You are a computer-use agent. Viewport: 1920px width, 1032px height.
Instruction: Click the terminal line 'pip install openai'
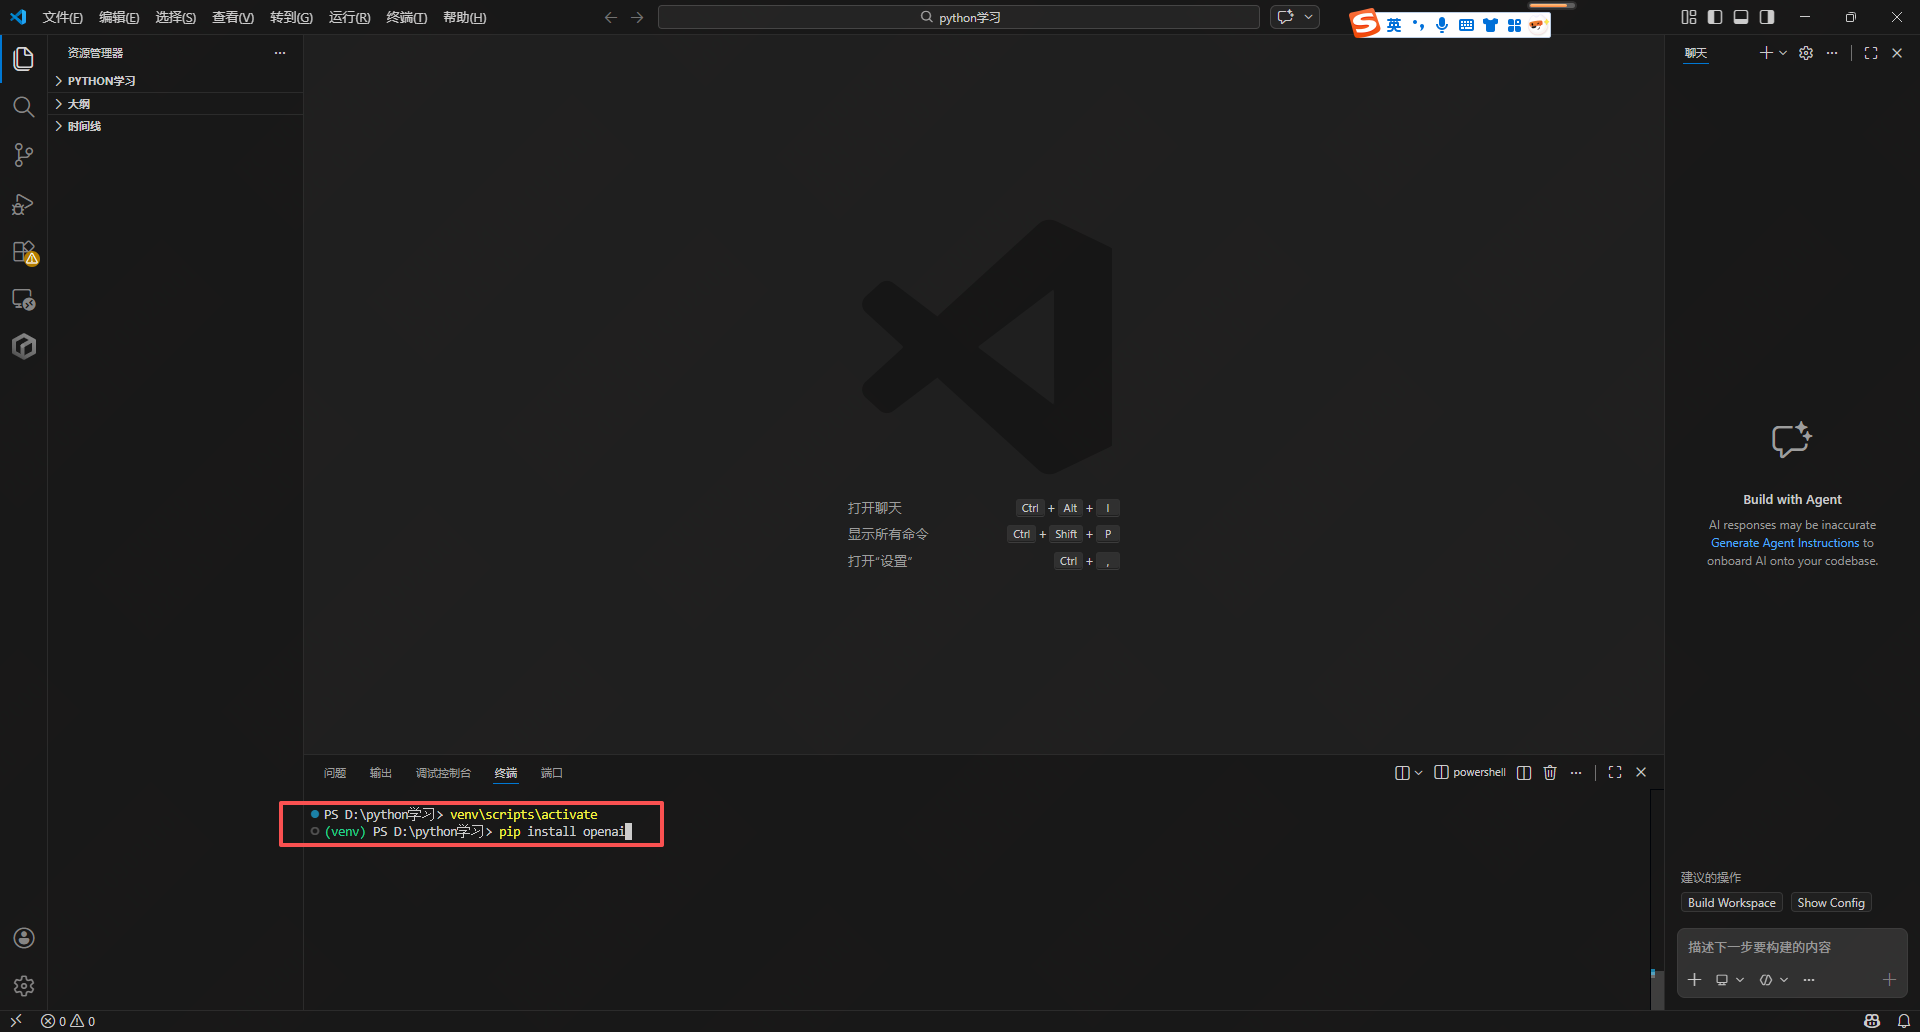click(562, 832)
